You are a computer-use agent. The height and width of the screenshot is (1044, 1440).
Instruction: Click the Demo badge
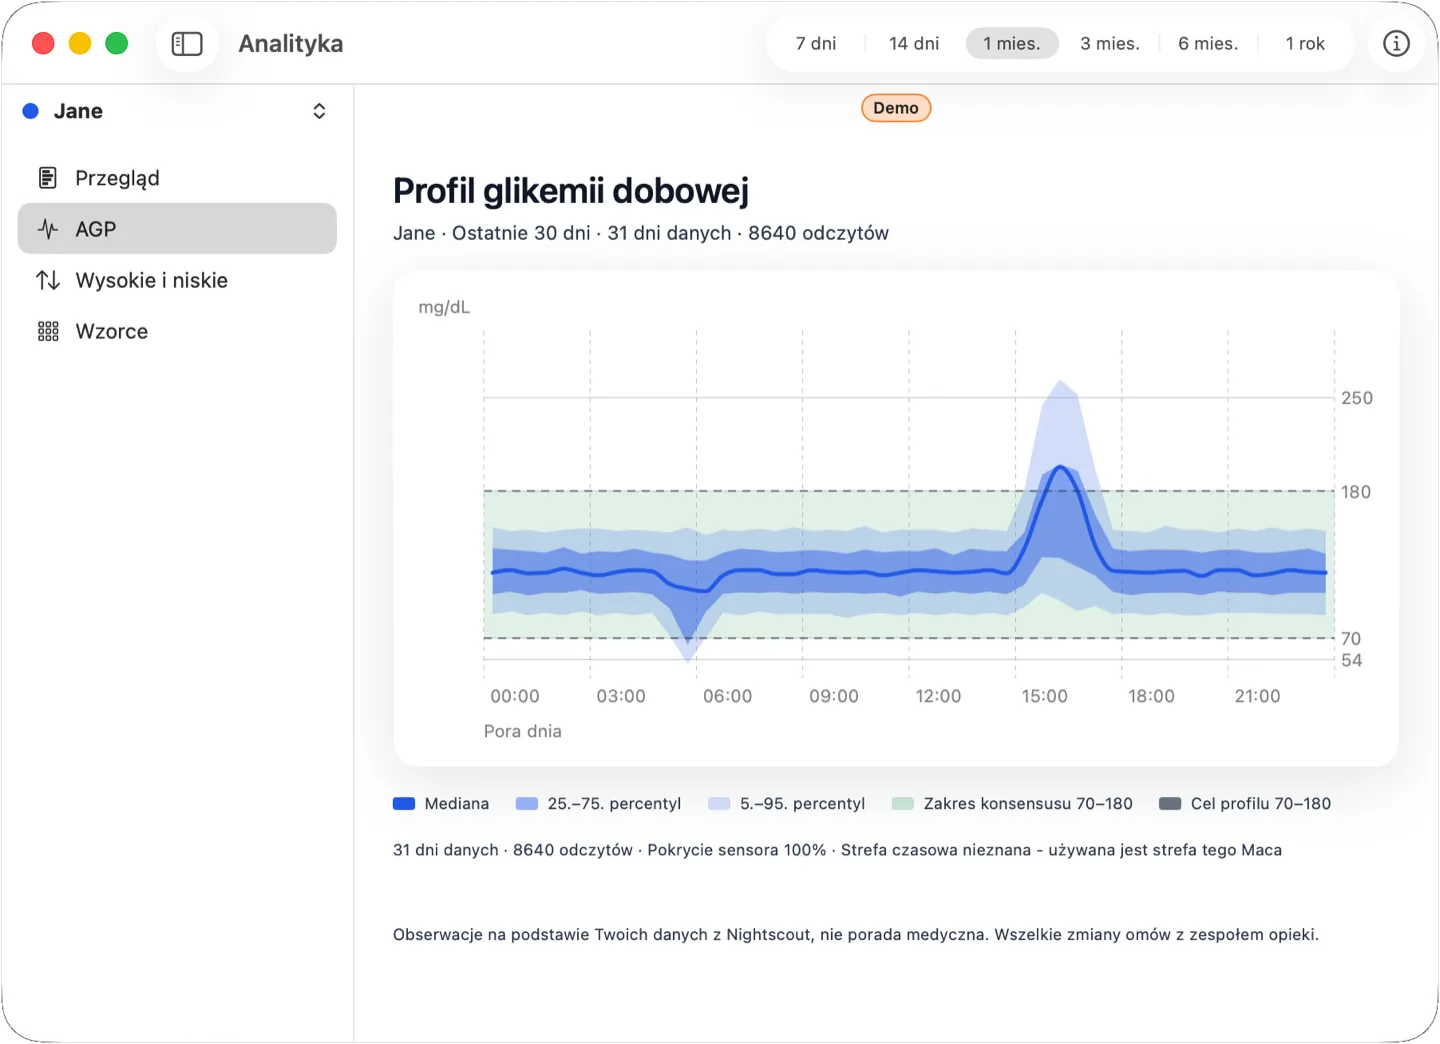tap(896, 108)
